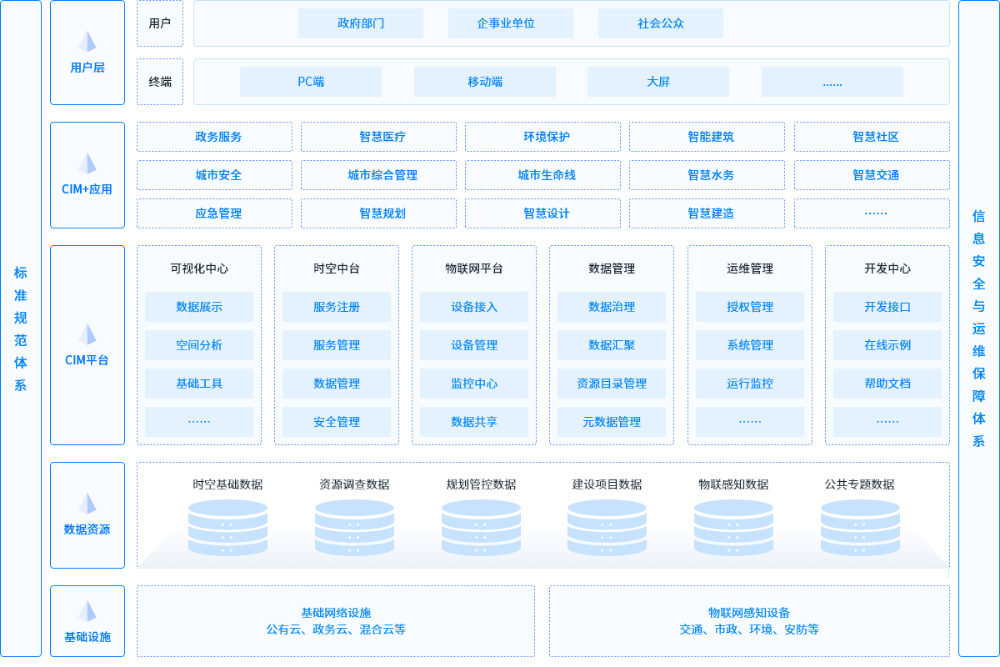Open the 规划管控数据 database icon
The image size is (1000, 667).
click(x=481, y=527)
